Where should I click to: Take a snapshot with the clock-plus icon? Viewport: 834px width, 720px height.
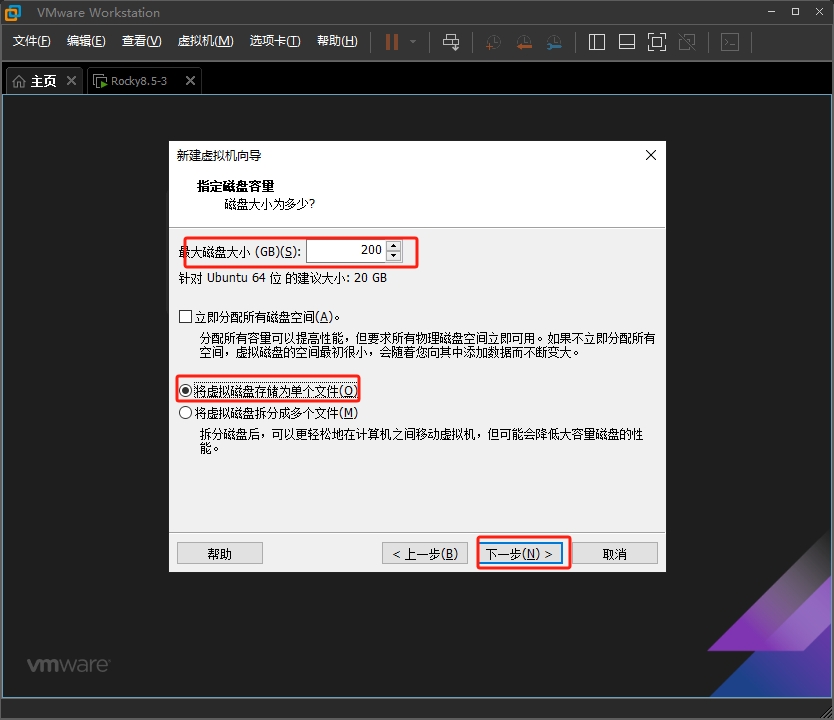[x=493, y=42]
